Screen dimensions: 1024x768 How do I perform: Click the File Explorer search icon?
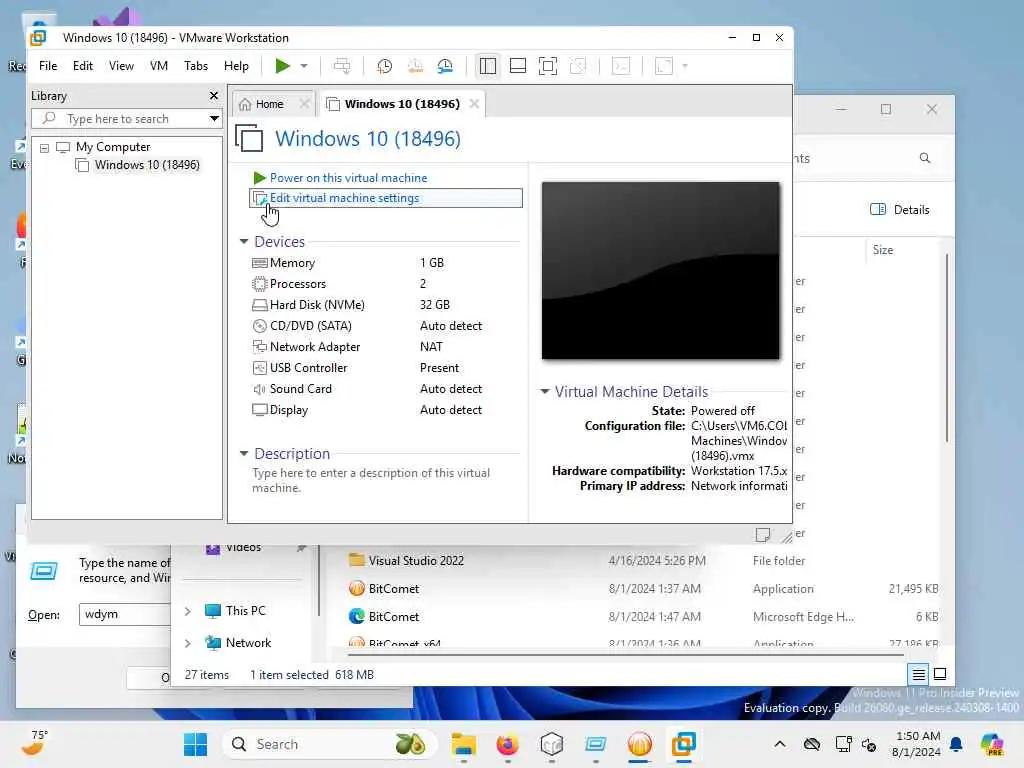pos(925,158)
